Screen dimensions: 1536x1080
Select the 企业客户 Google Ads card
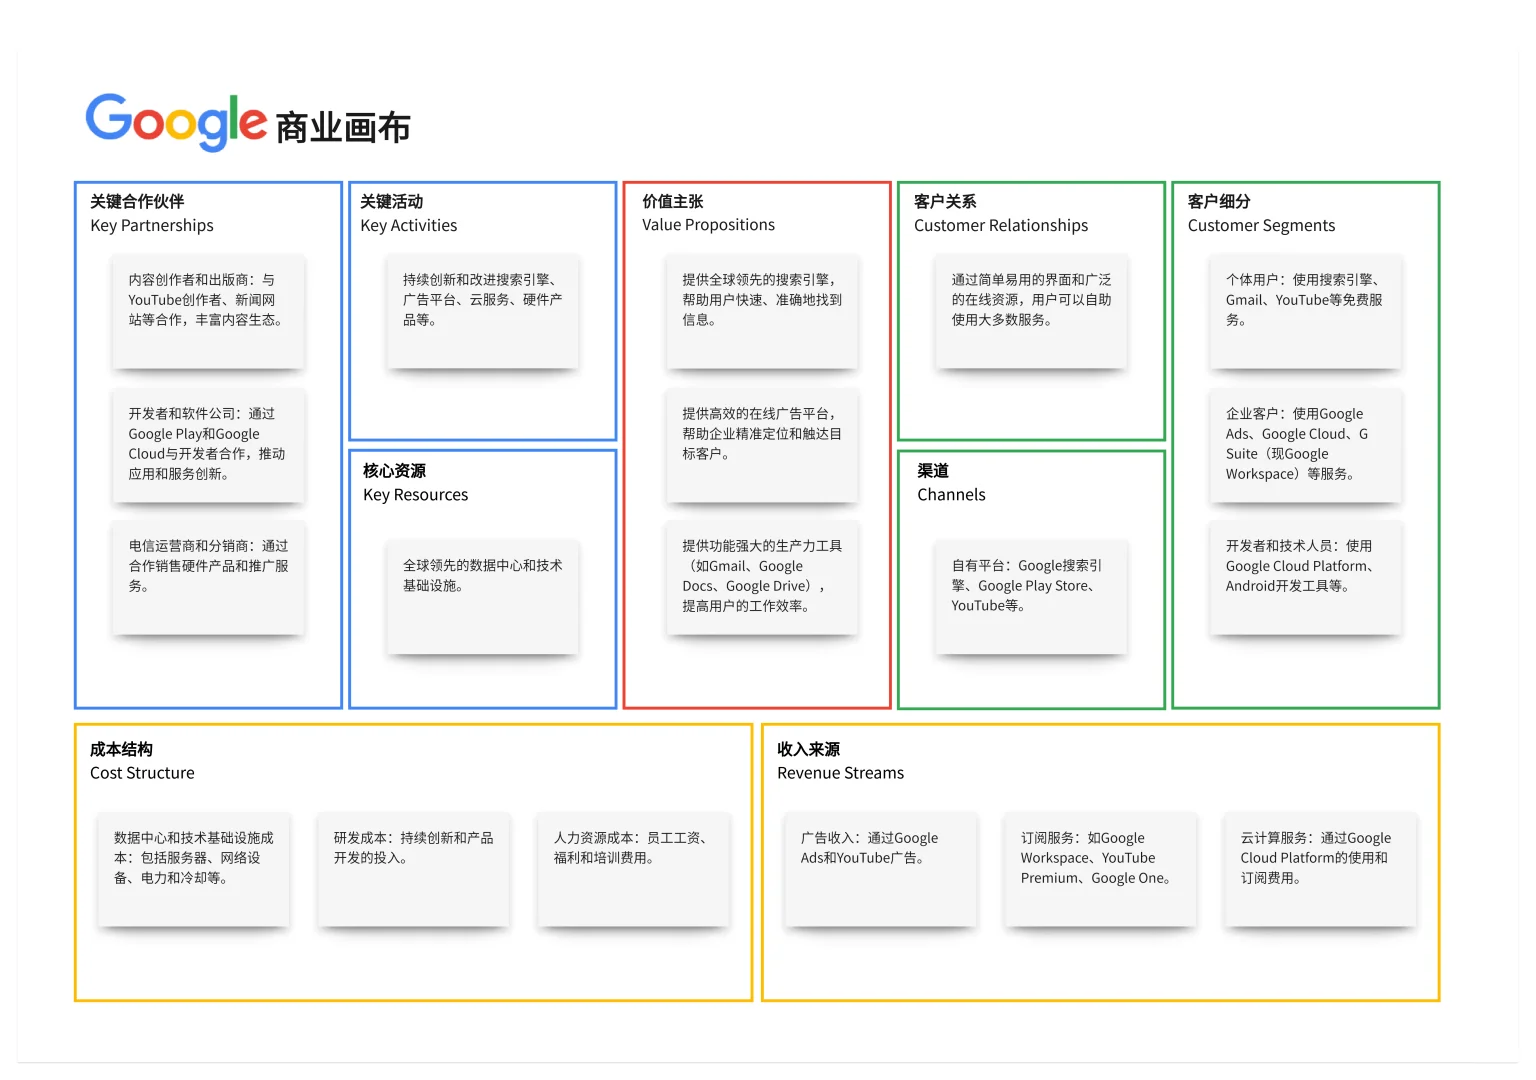tap(1306, 445)
